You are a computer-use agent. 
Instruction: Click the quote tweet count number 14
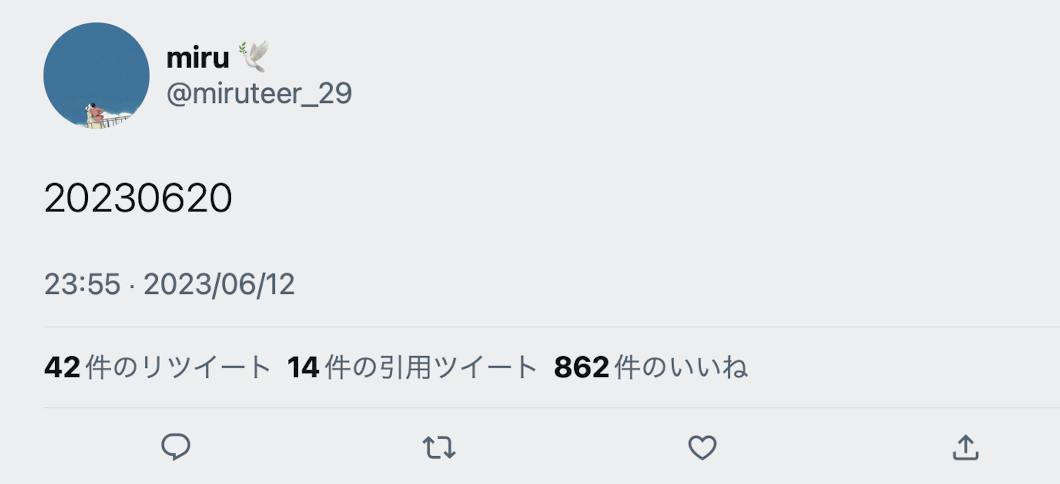tap(303, 368)
